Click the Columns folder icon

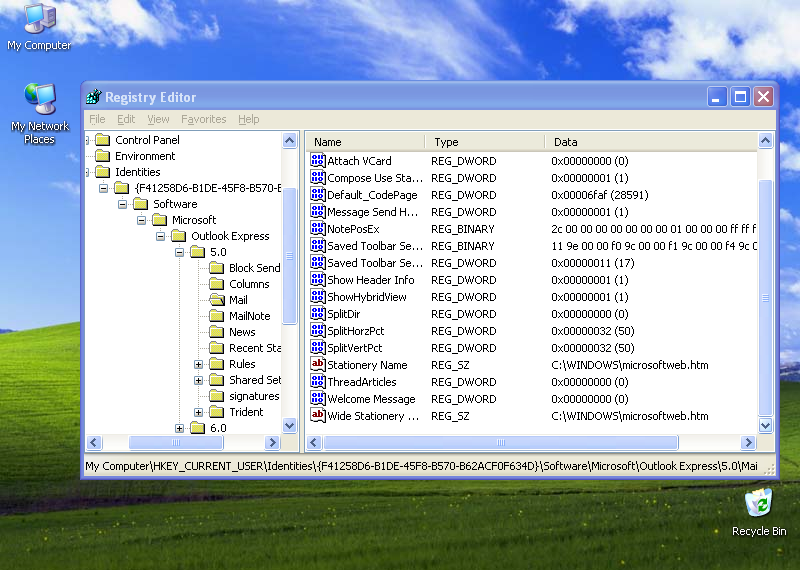[217, 284]
